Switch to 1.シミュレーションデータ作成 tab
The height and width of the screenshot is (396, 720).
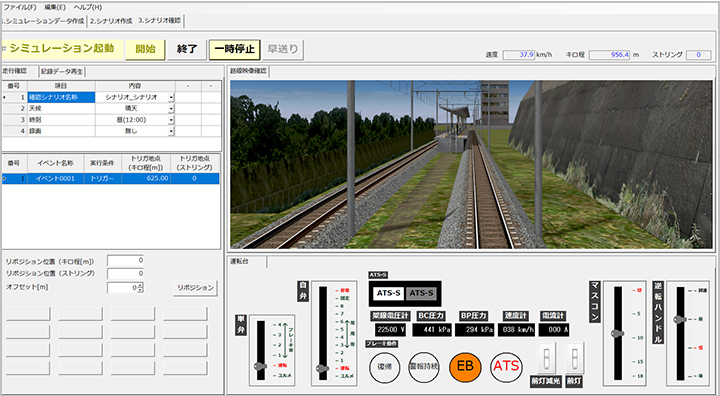(44, 21)
